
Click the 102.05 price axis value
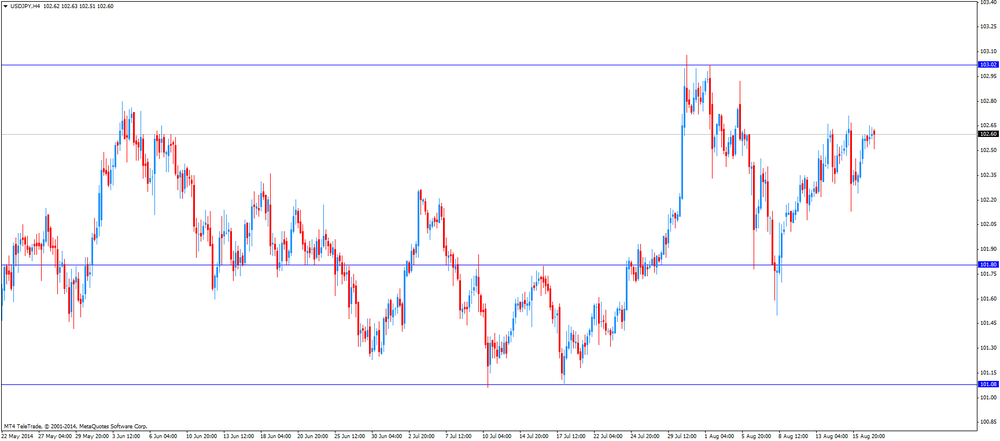(988, 224)
